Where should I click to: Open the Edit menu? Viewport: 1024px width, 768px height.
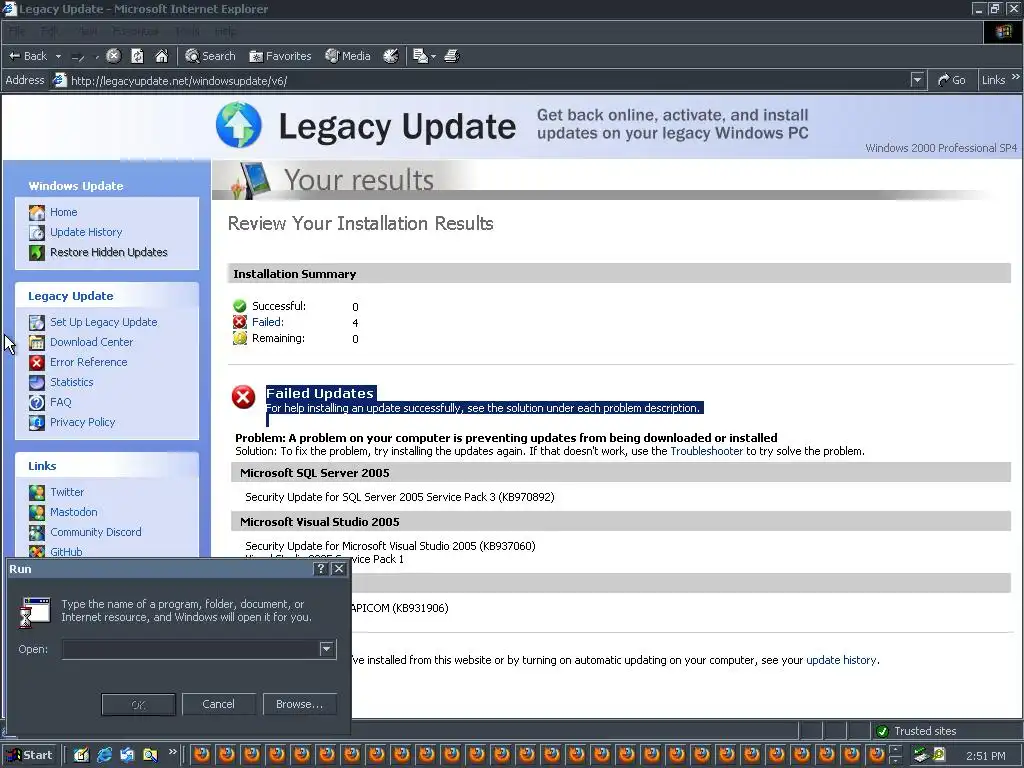tap(50, 31)
